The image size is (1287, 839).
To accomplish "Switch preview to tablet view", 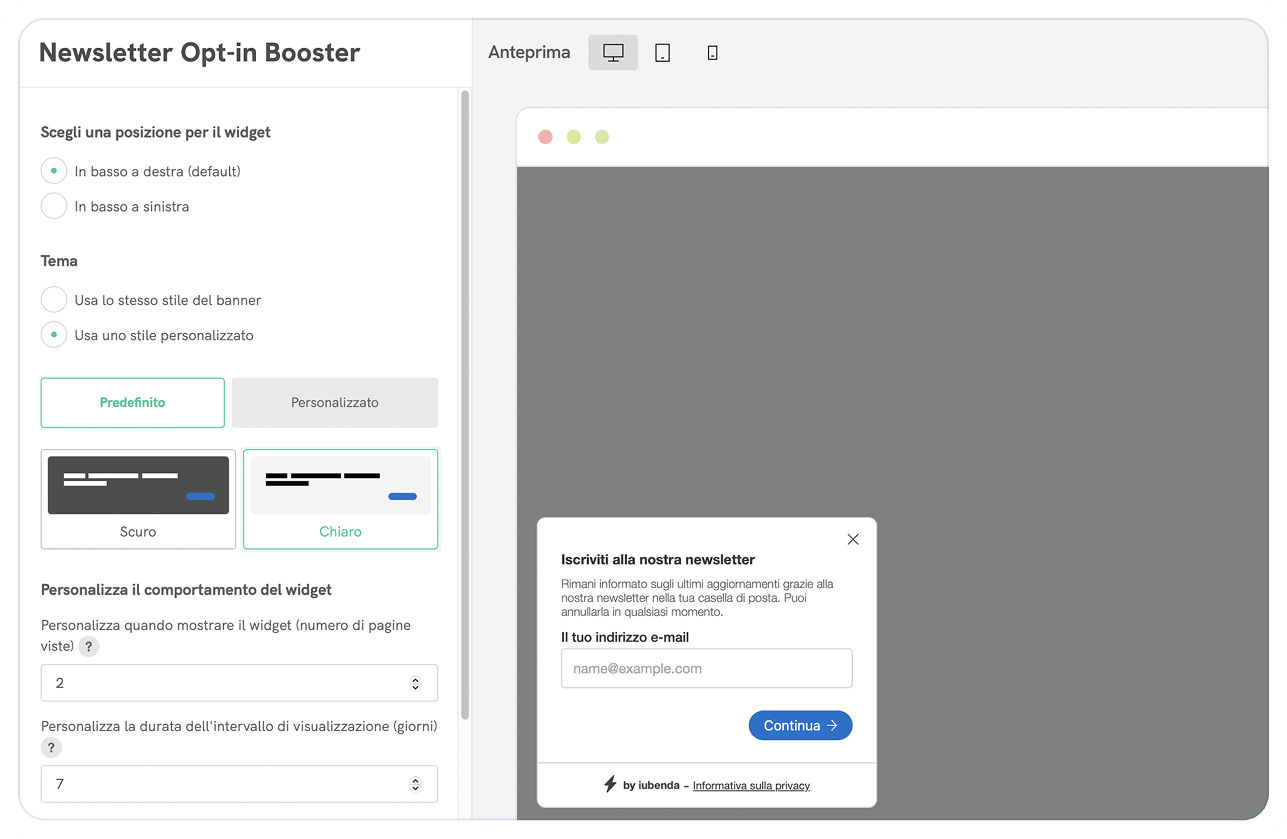I will click(662, 53).
